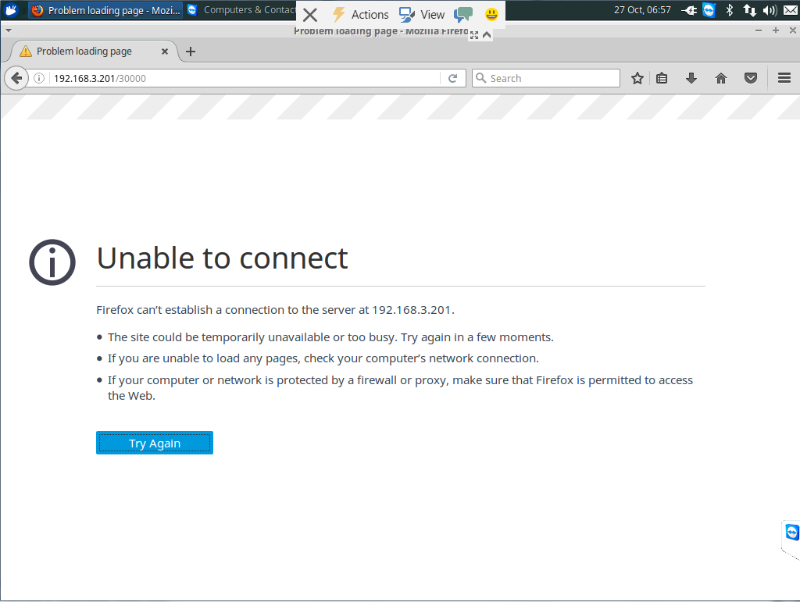This screenshot has width=800, height=602.
Task: Switch to Computers & Contacts taskbar item
Action: pos(241,10)
